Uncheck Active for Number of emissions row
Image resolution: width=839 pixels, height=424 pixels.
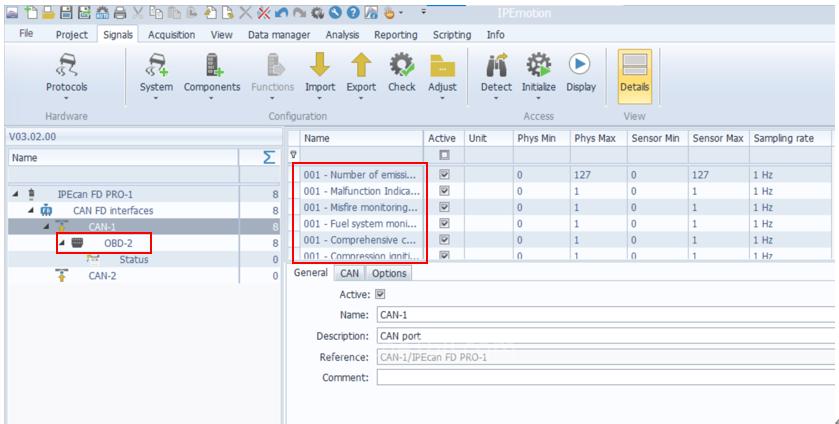pyautogui.click(x=444, y=174)
